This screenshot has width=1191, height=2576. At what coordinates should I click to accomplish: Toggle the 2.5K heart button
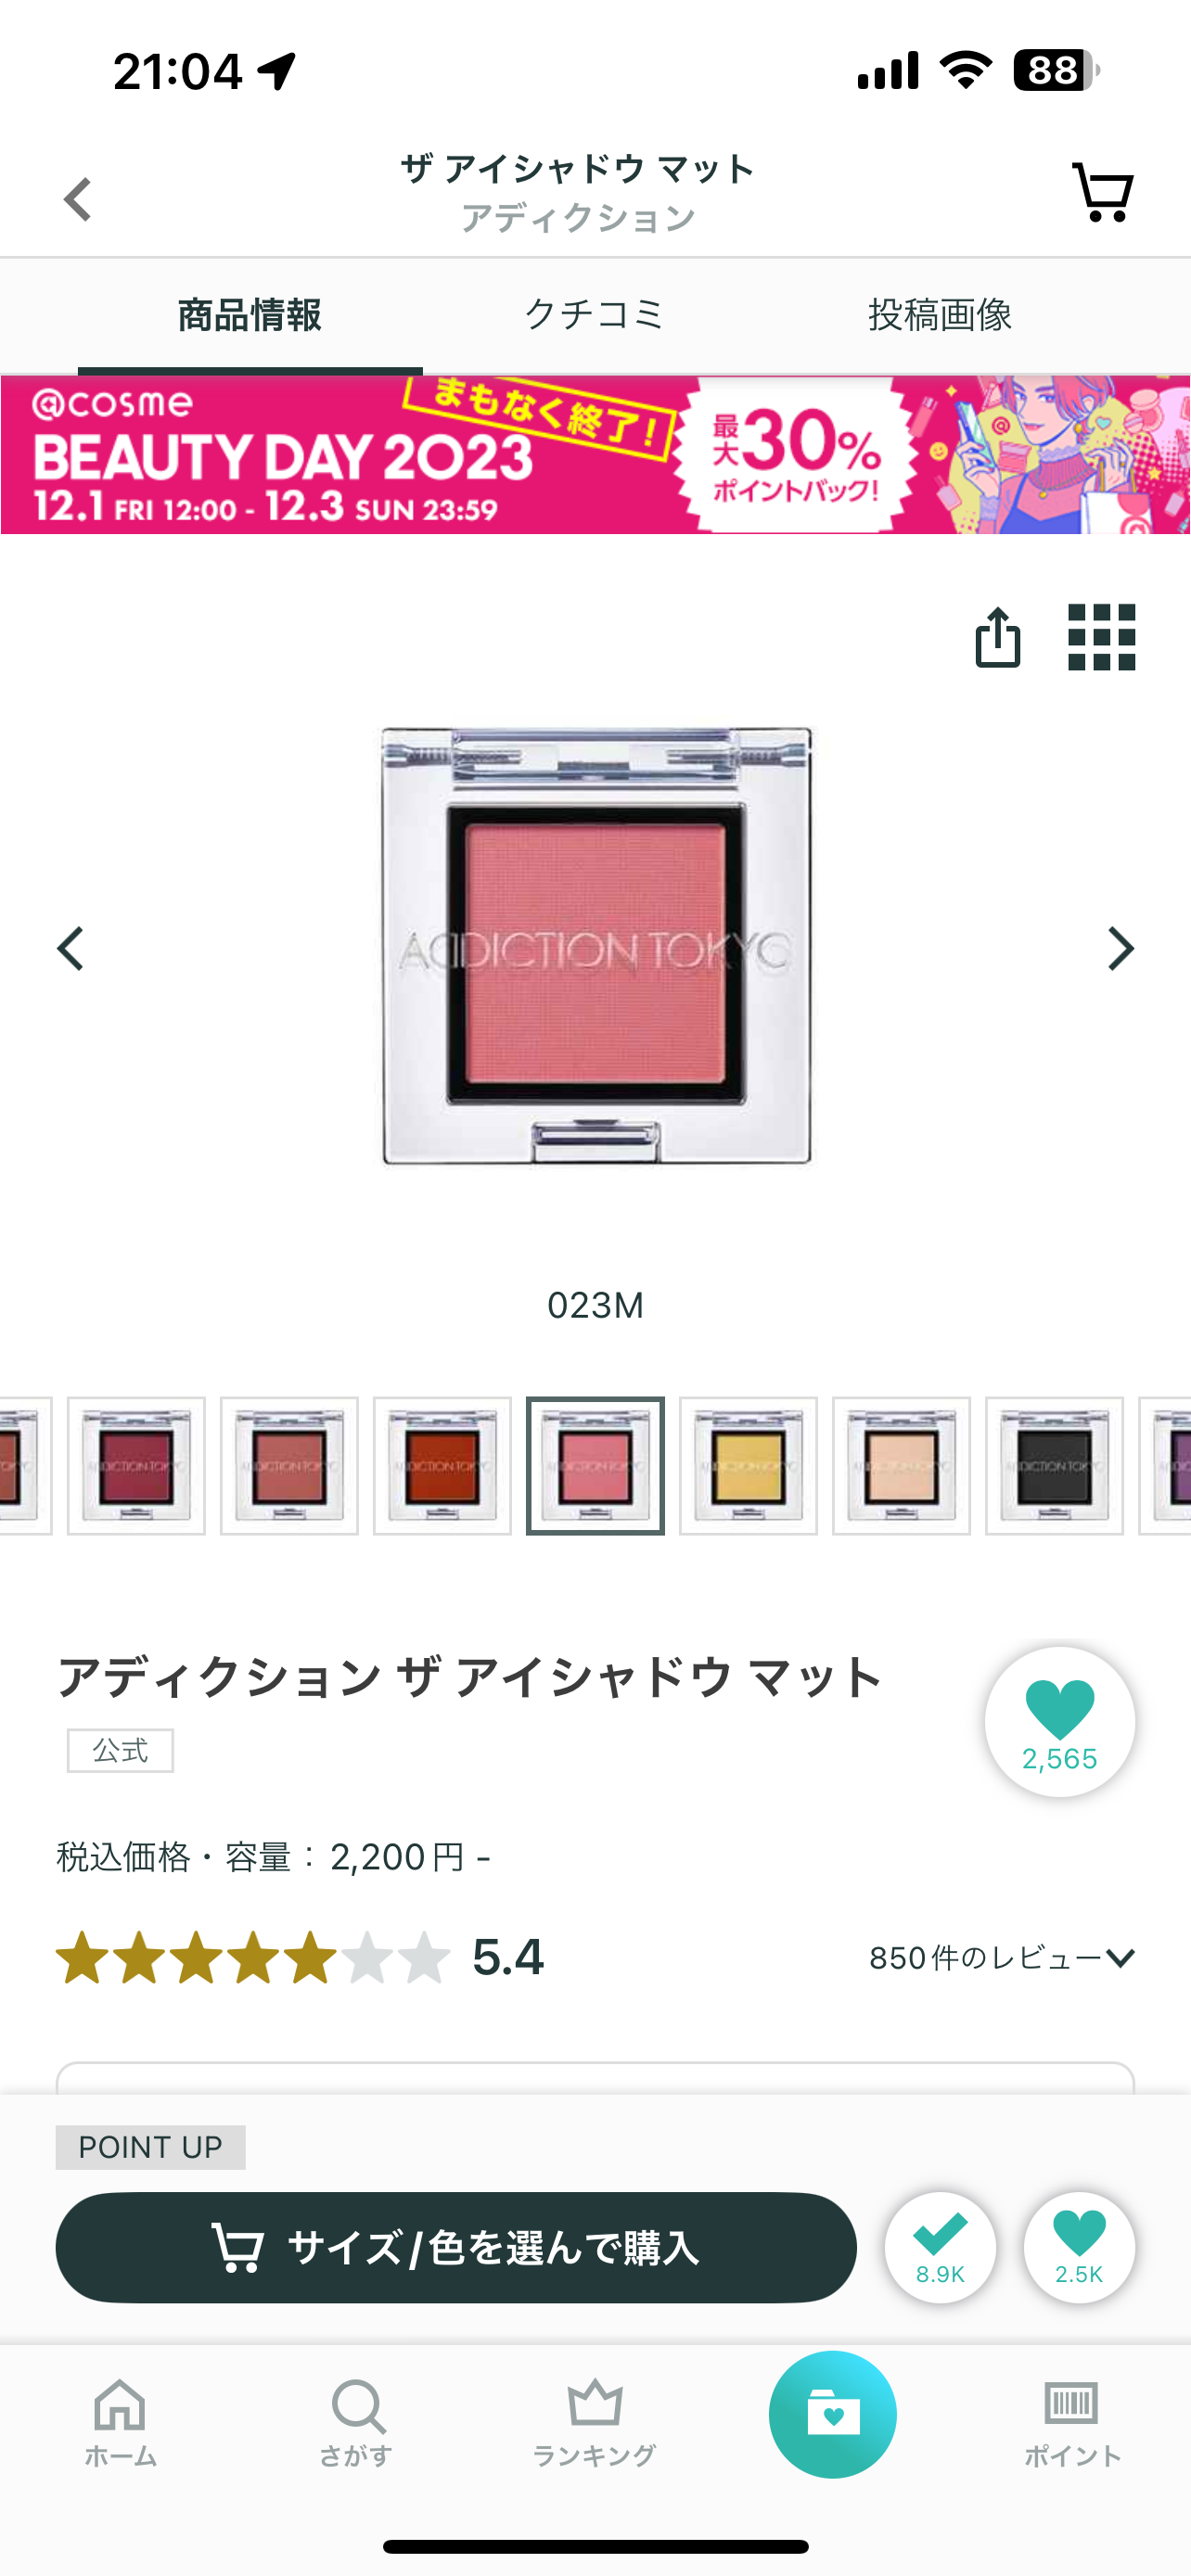1079,2248
